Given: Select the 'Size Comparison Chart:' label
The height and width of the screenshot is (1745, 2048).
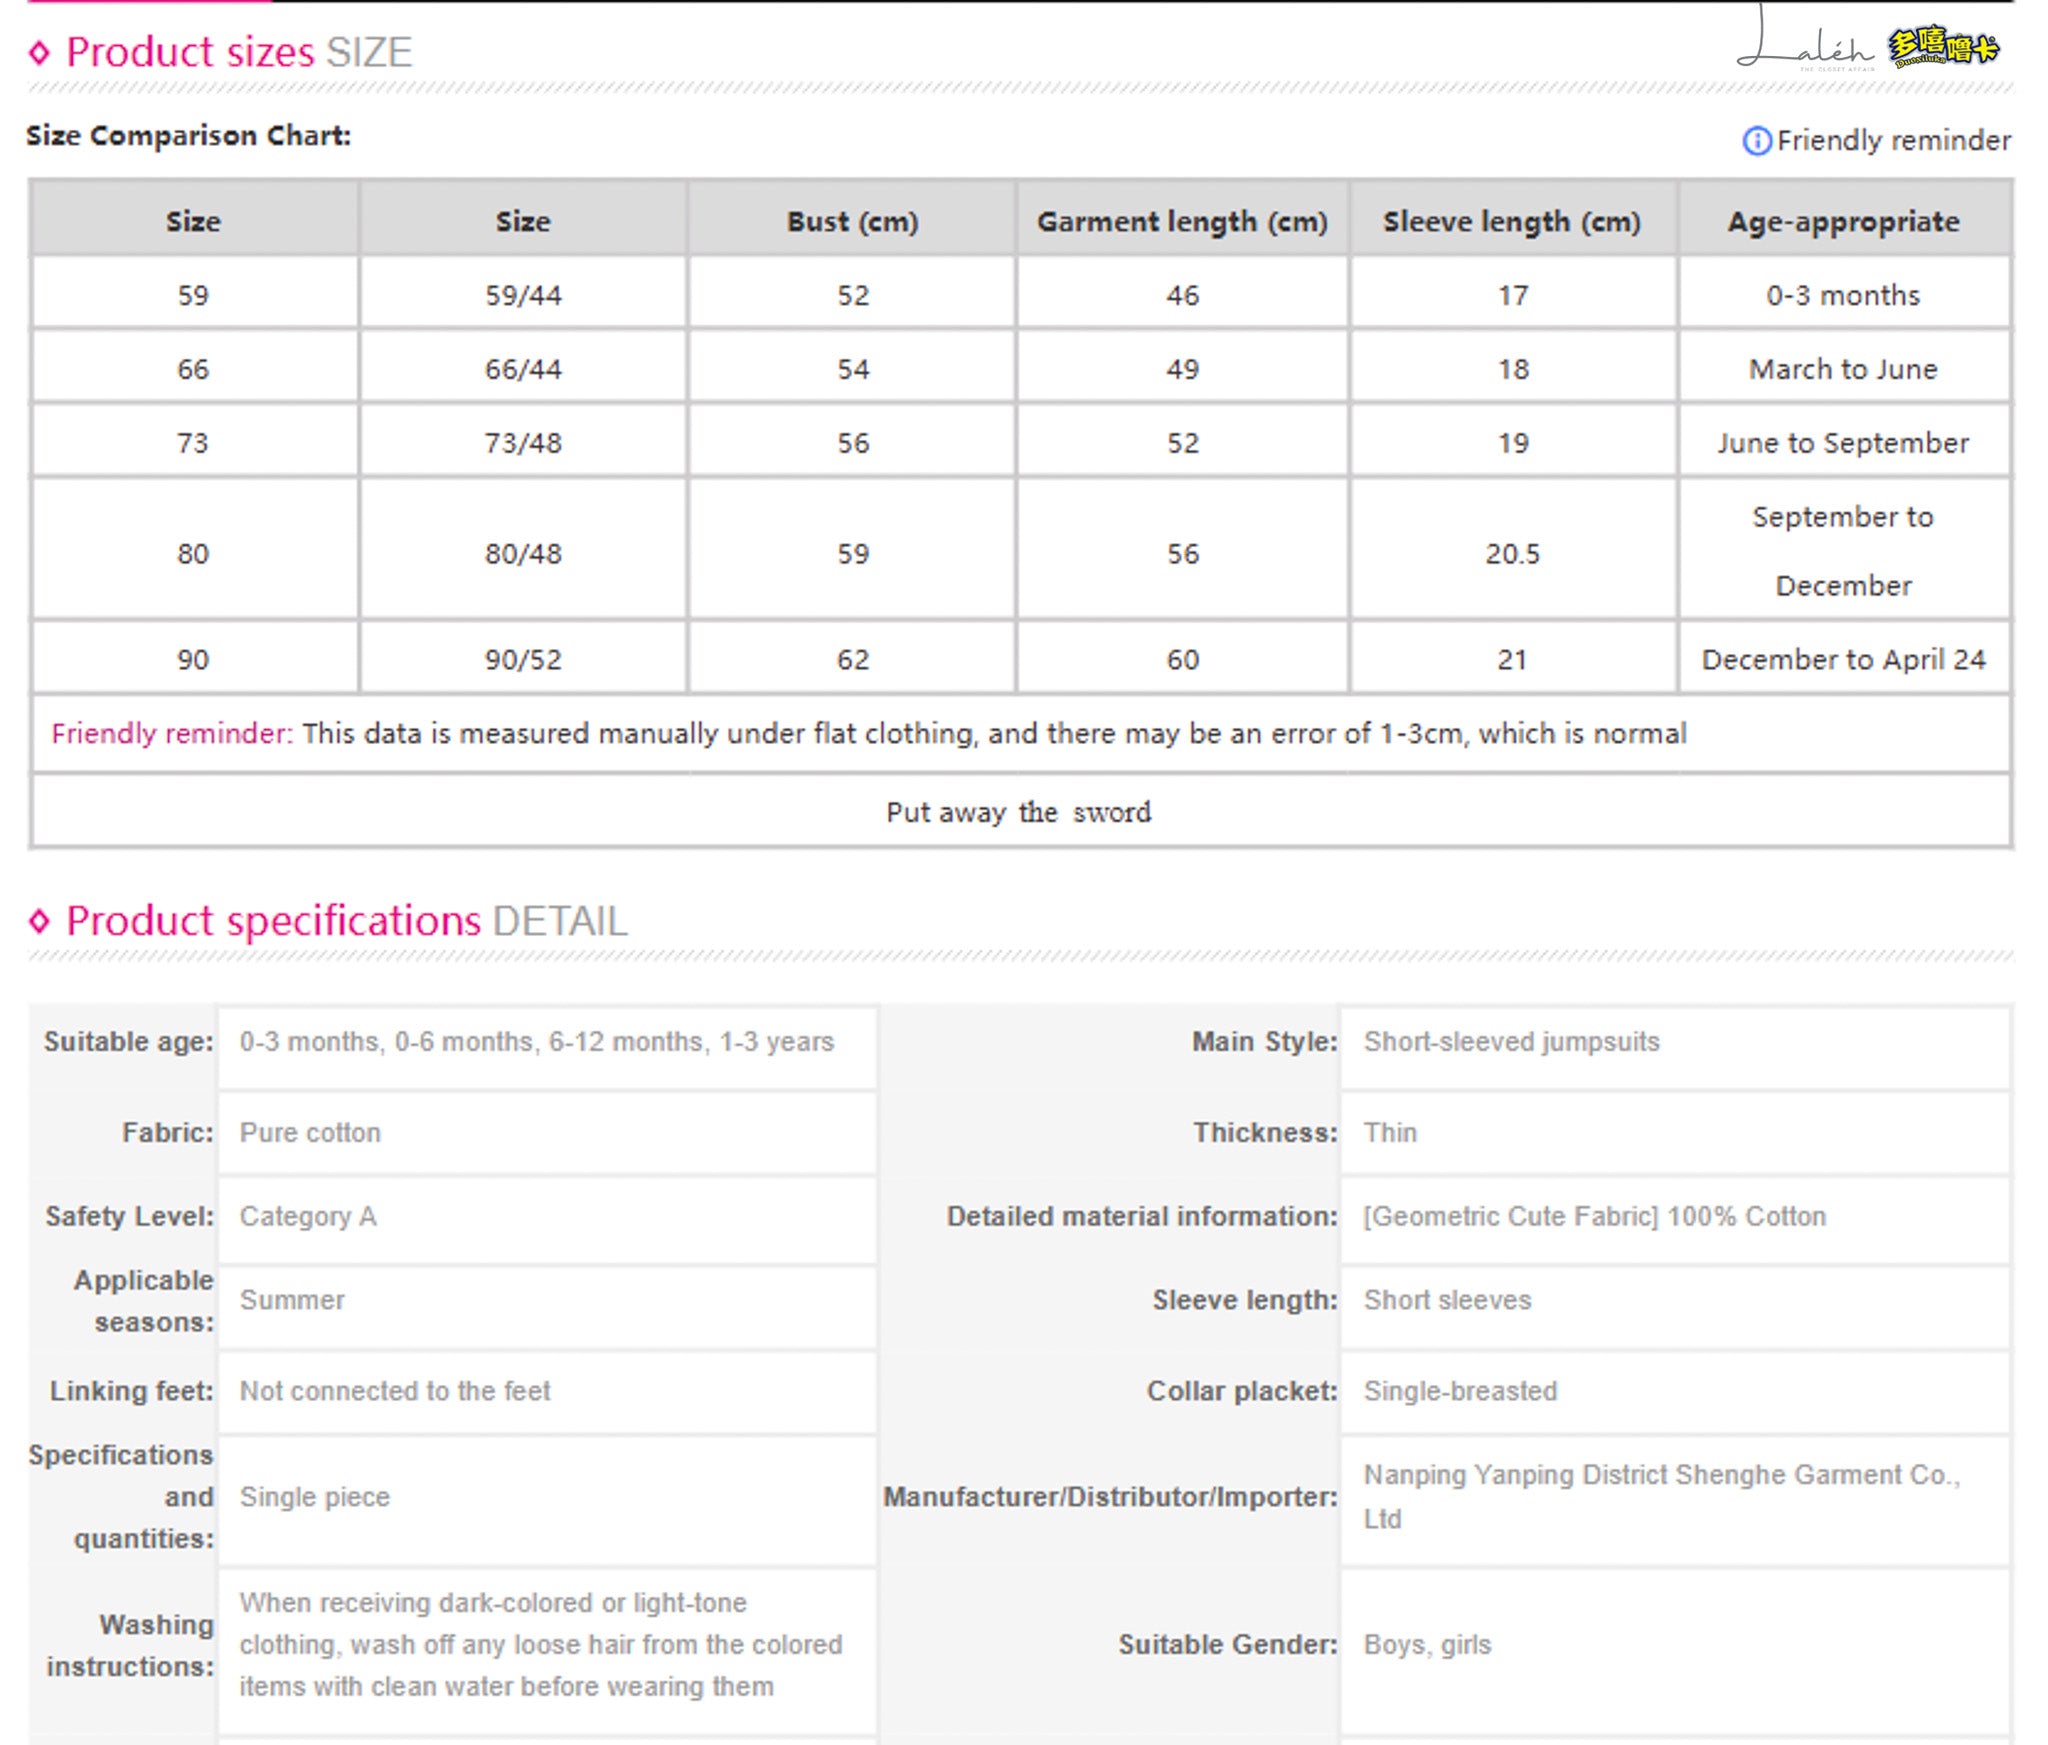Looking at the screenshot, I should click(189, 135).
